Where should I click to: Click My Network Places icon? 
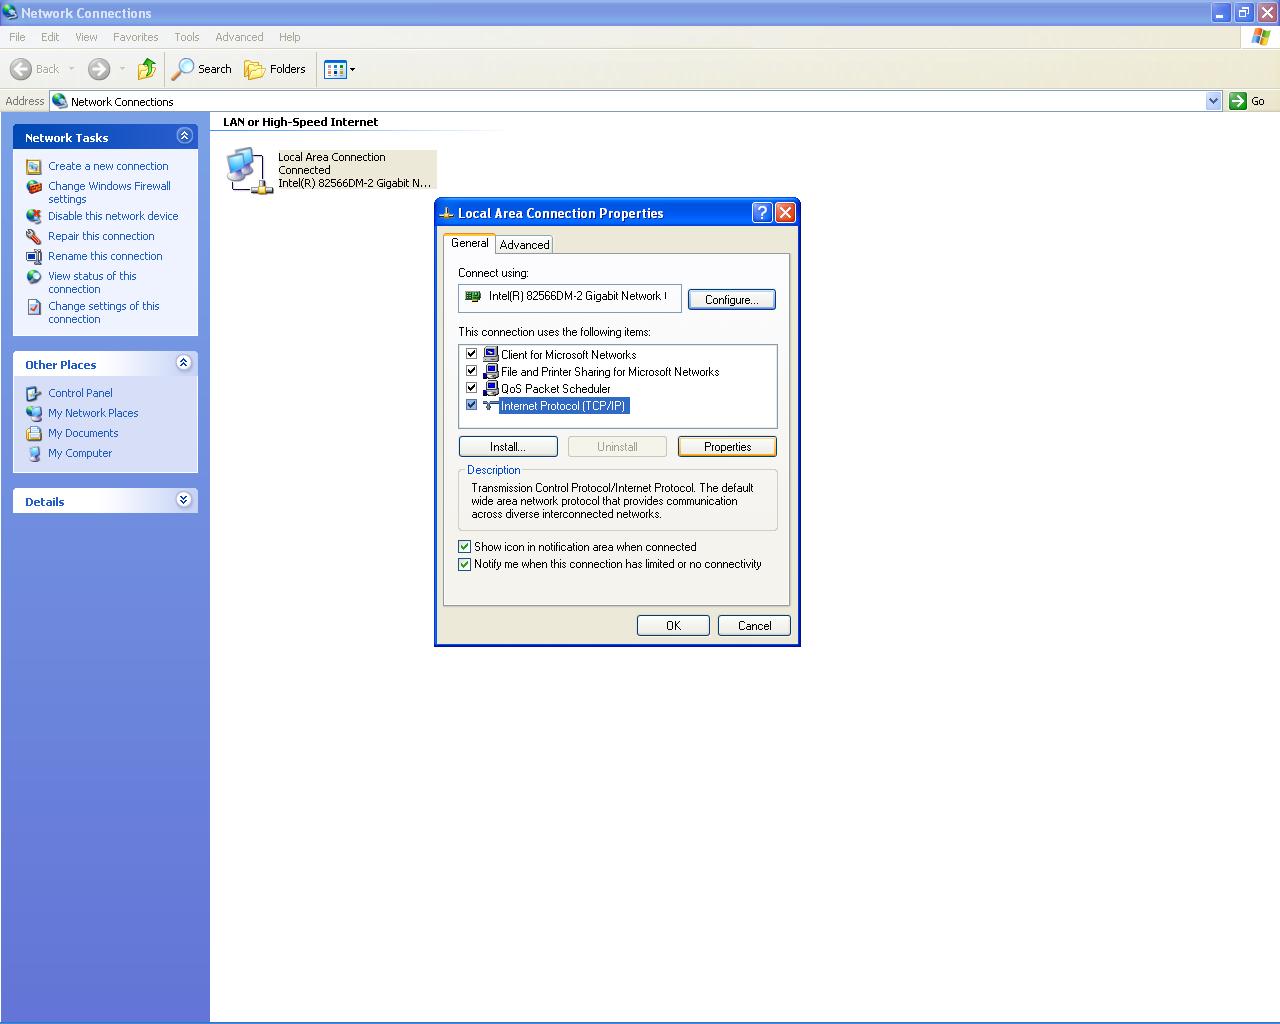[x=34, y=413]
